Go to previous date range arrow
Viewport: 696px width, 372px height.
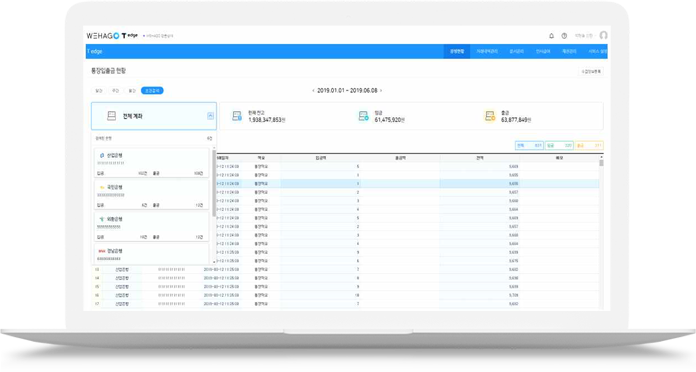[x=313, y=91]
